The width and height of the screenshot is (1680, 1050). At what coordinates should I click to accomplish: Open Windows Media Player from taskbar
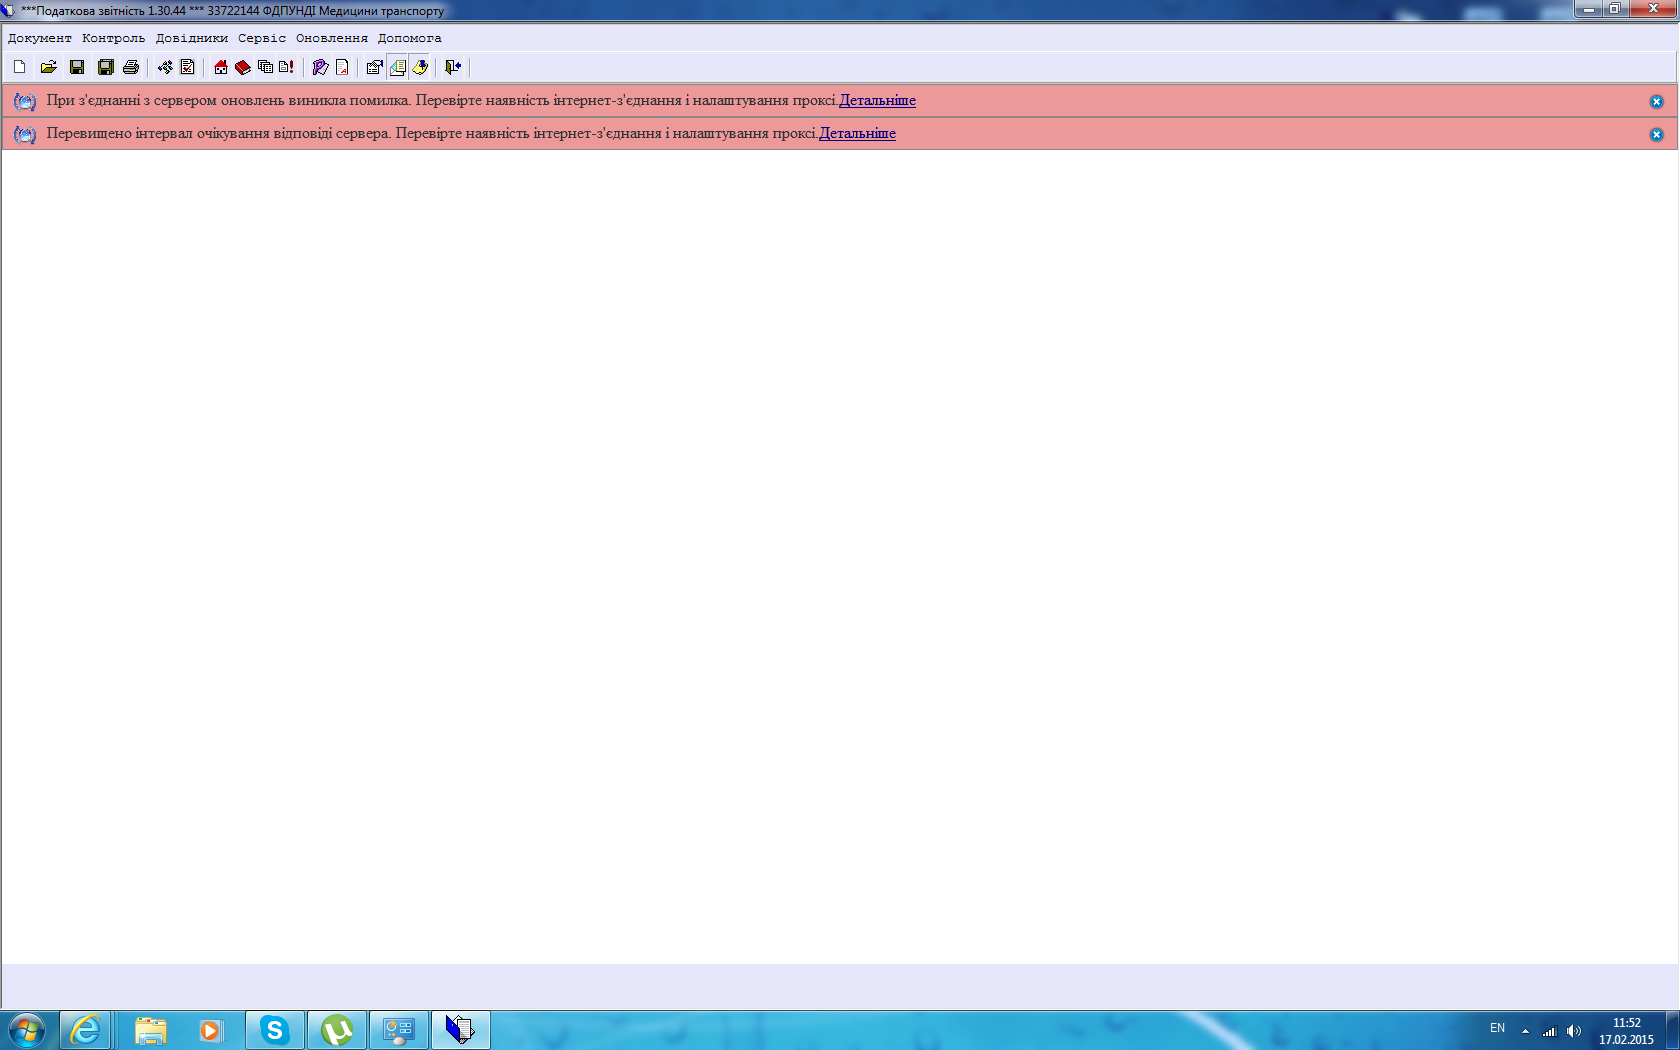[x=210, y=1030]
